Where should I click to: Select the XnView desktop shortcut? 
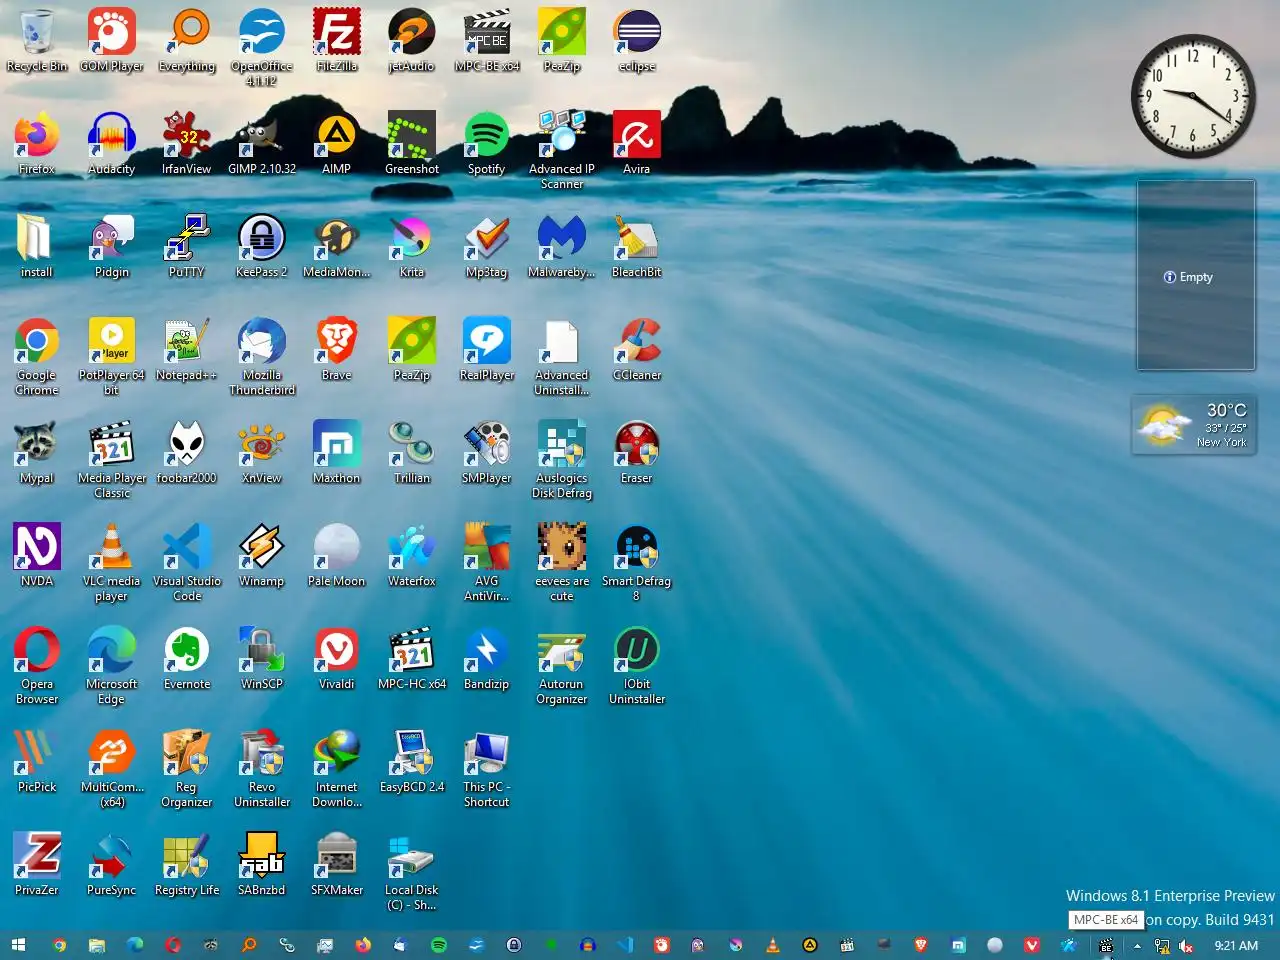262,453
